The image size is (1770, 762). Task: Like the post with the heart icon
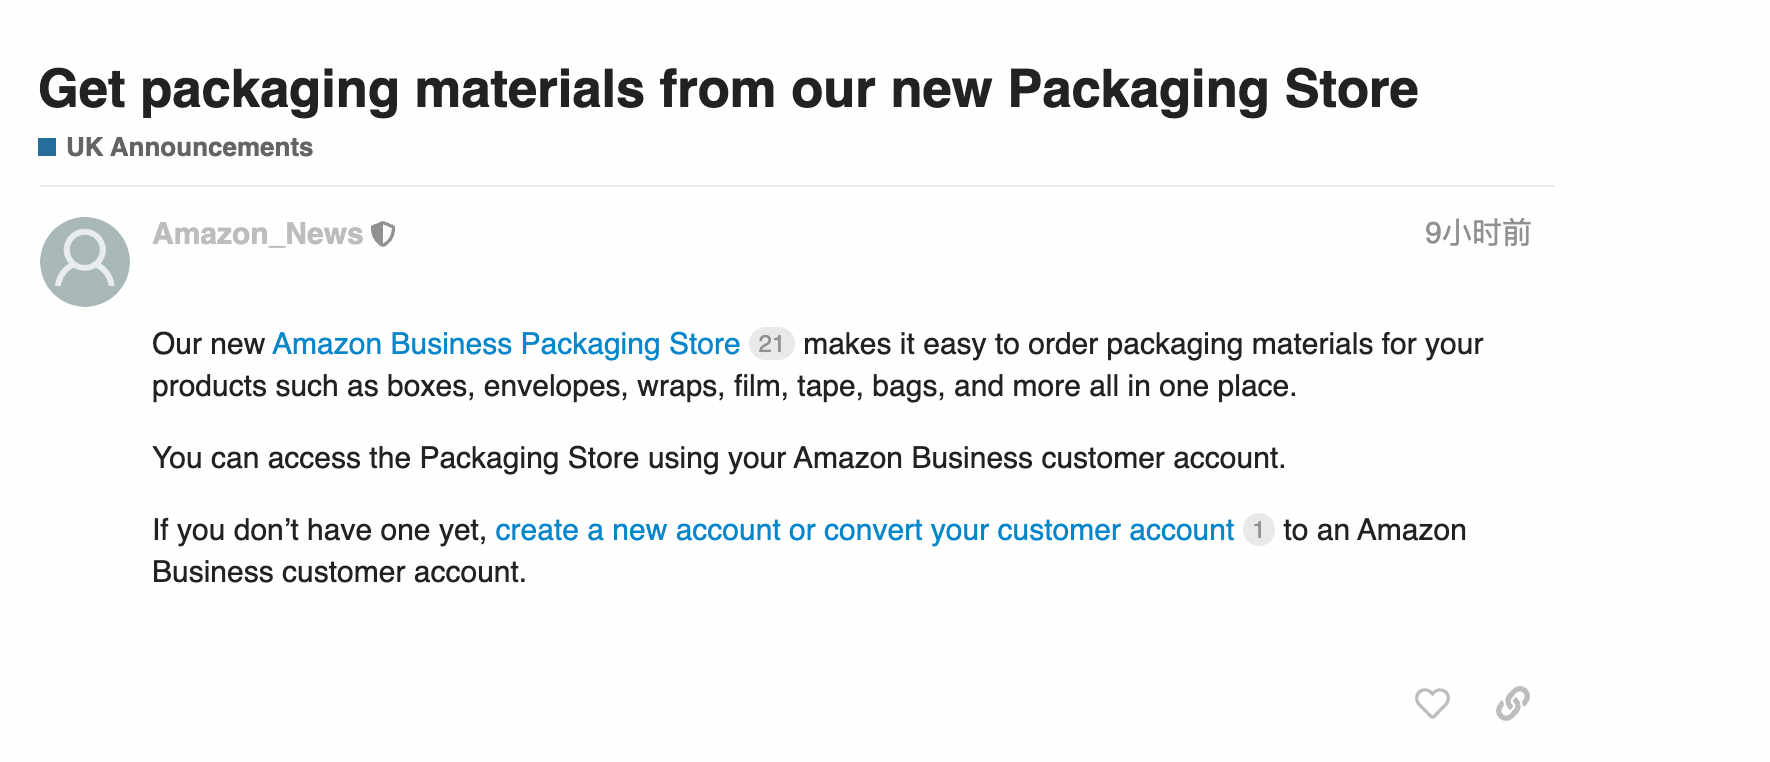coord(1432,703)
